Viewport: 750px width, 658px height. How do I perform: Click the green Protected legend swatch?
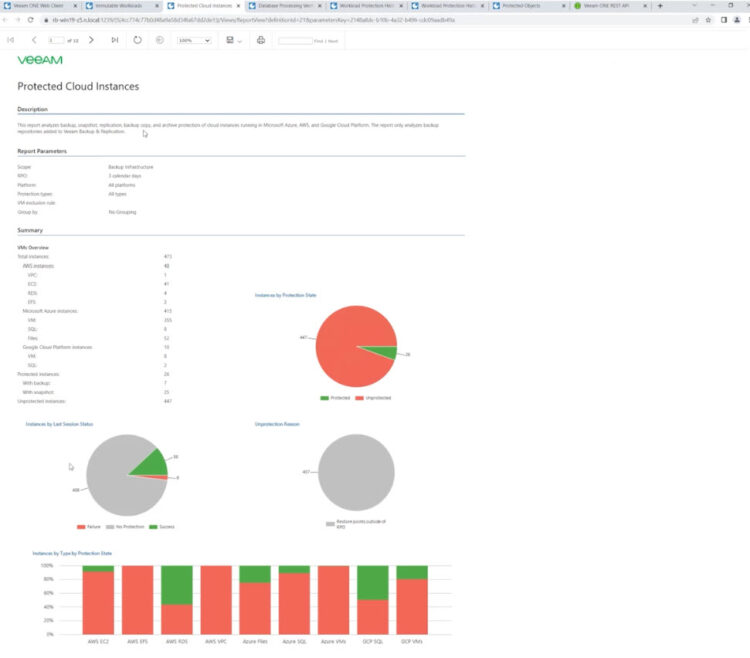[x=324, y=398]
